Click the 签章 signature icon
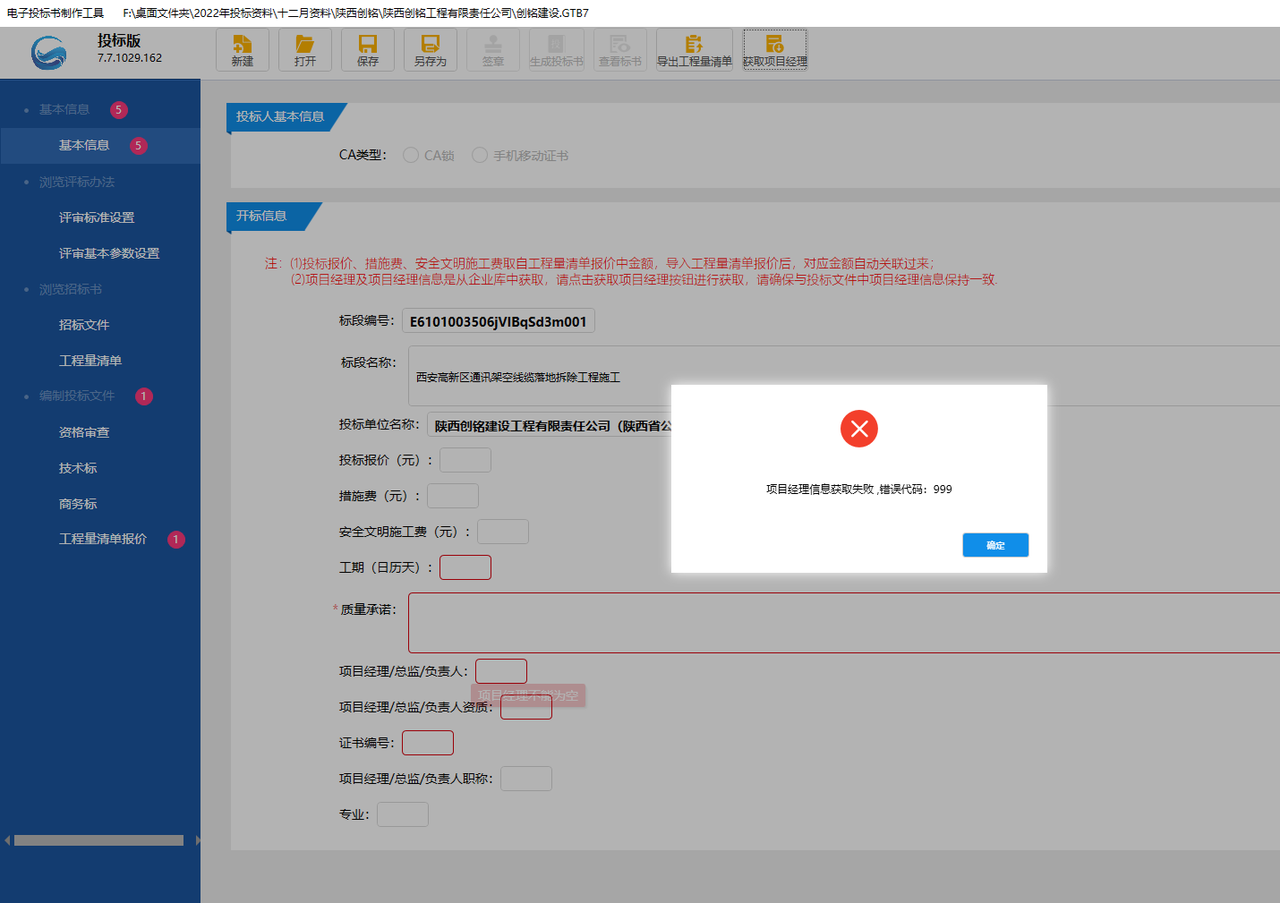The width and height of the screenshot is (1280, 903). pos(493,50)
